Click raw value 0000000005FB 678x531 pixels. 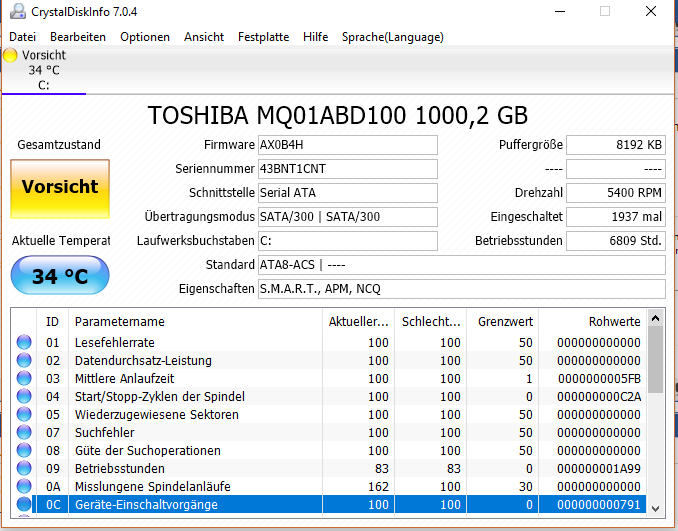pos(599,379)
